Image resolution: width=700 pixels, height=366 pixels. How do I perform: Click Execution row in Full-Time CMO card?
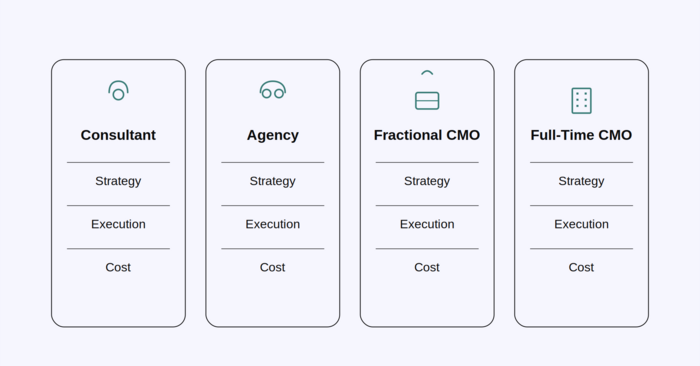(x=582, y=224)
